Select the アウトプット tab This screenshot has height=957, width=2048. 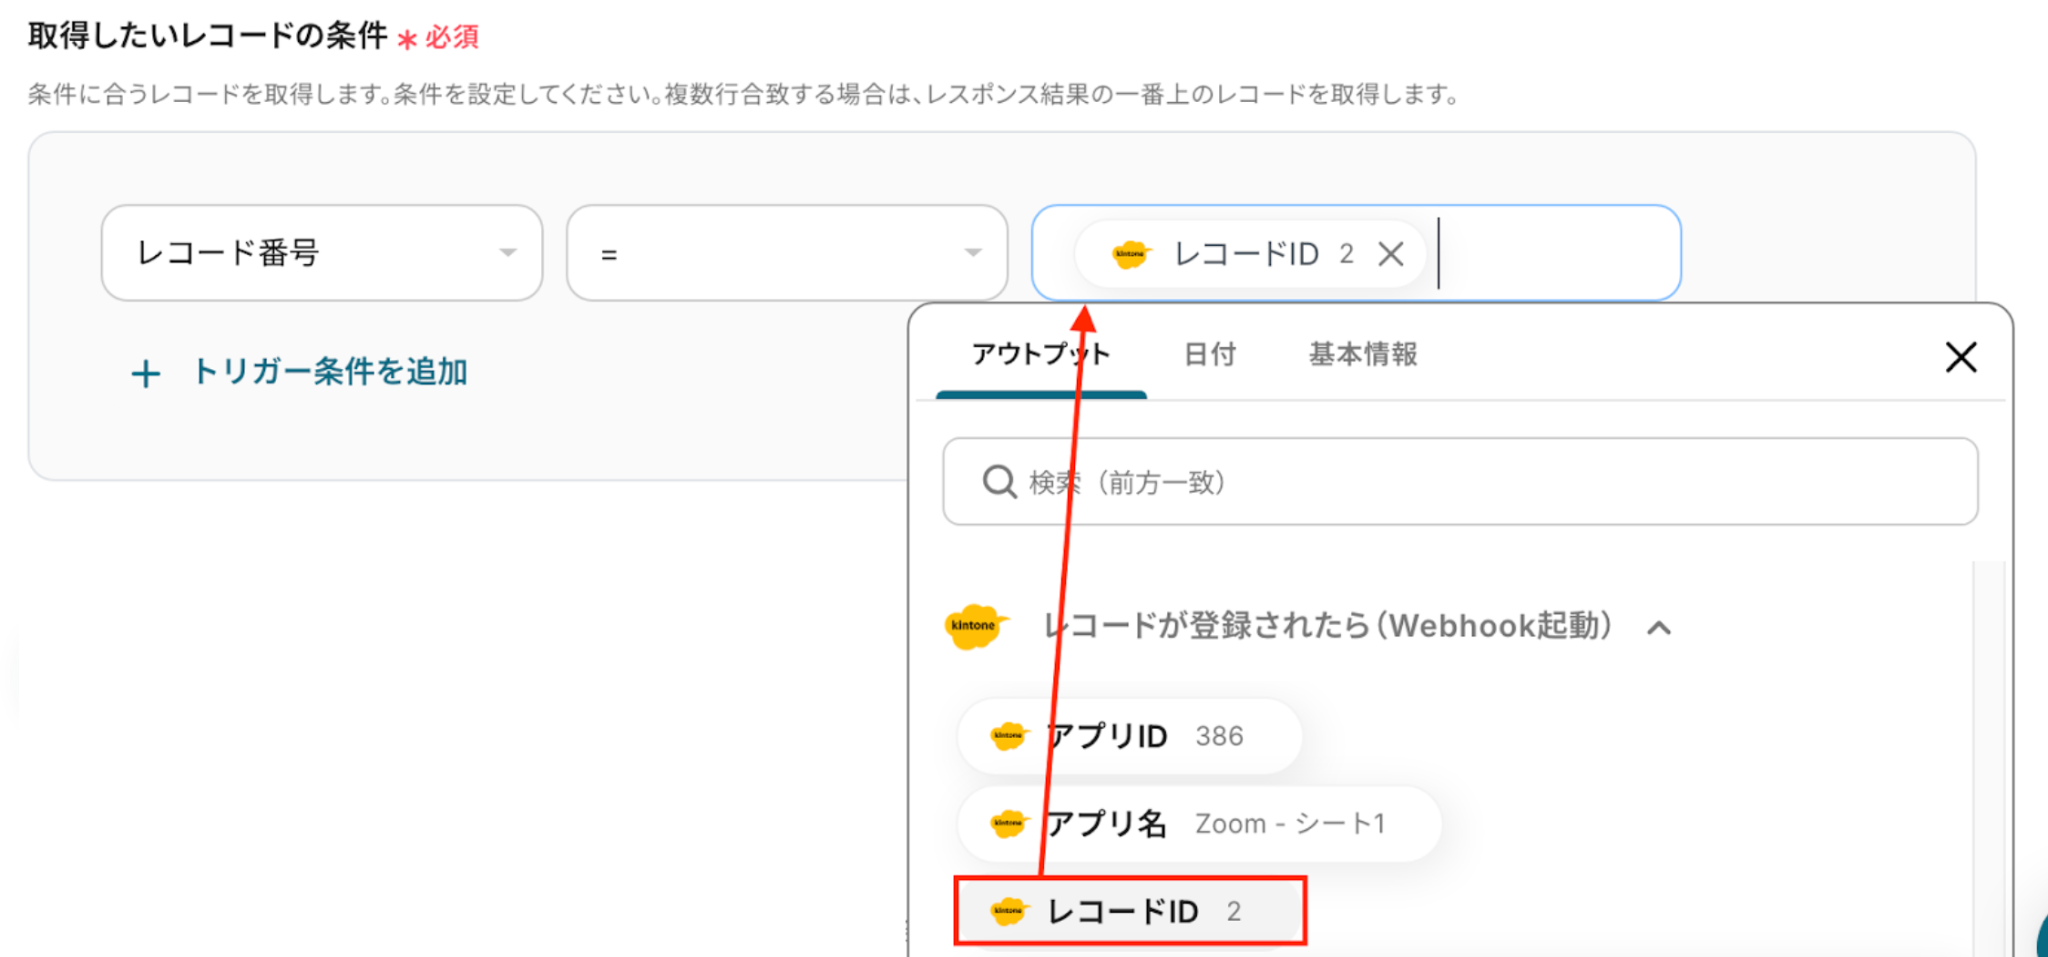click(x=1041, y=354)
